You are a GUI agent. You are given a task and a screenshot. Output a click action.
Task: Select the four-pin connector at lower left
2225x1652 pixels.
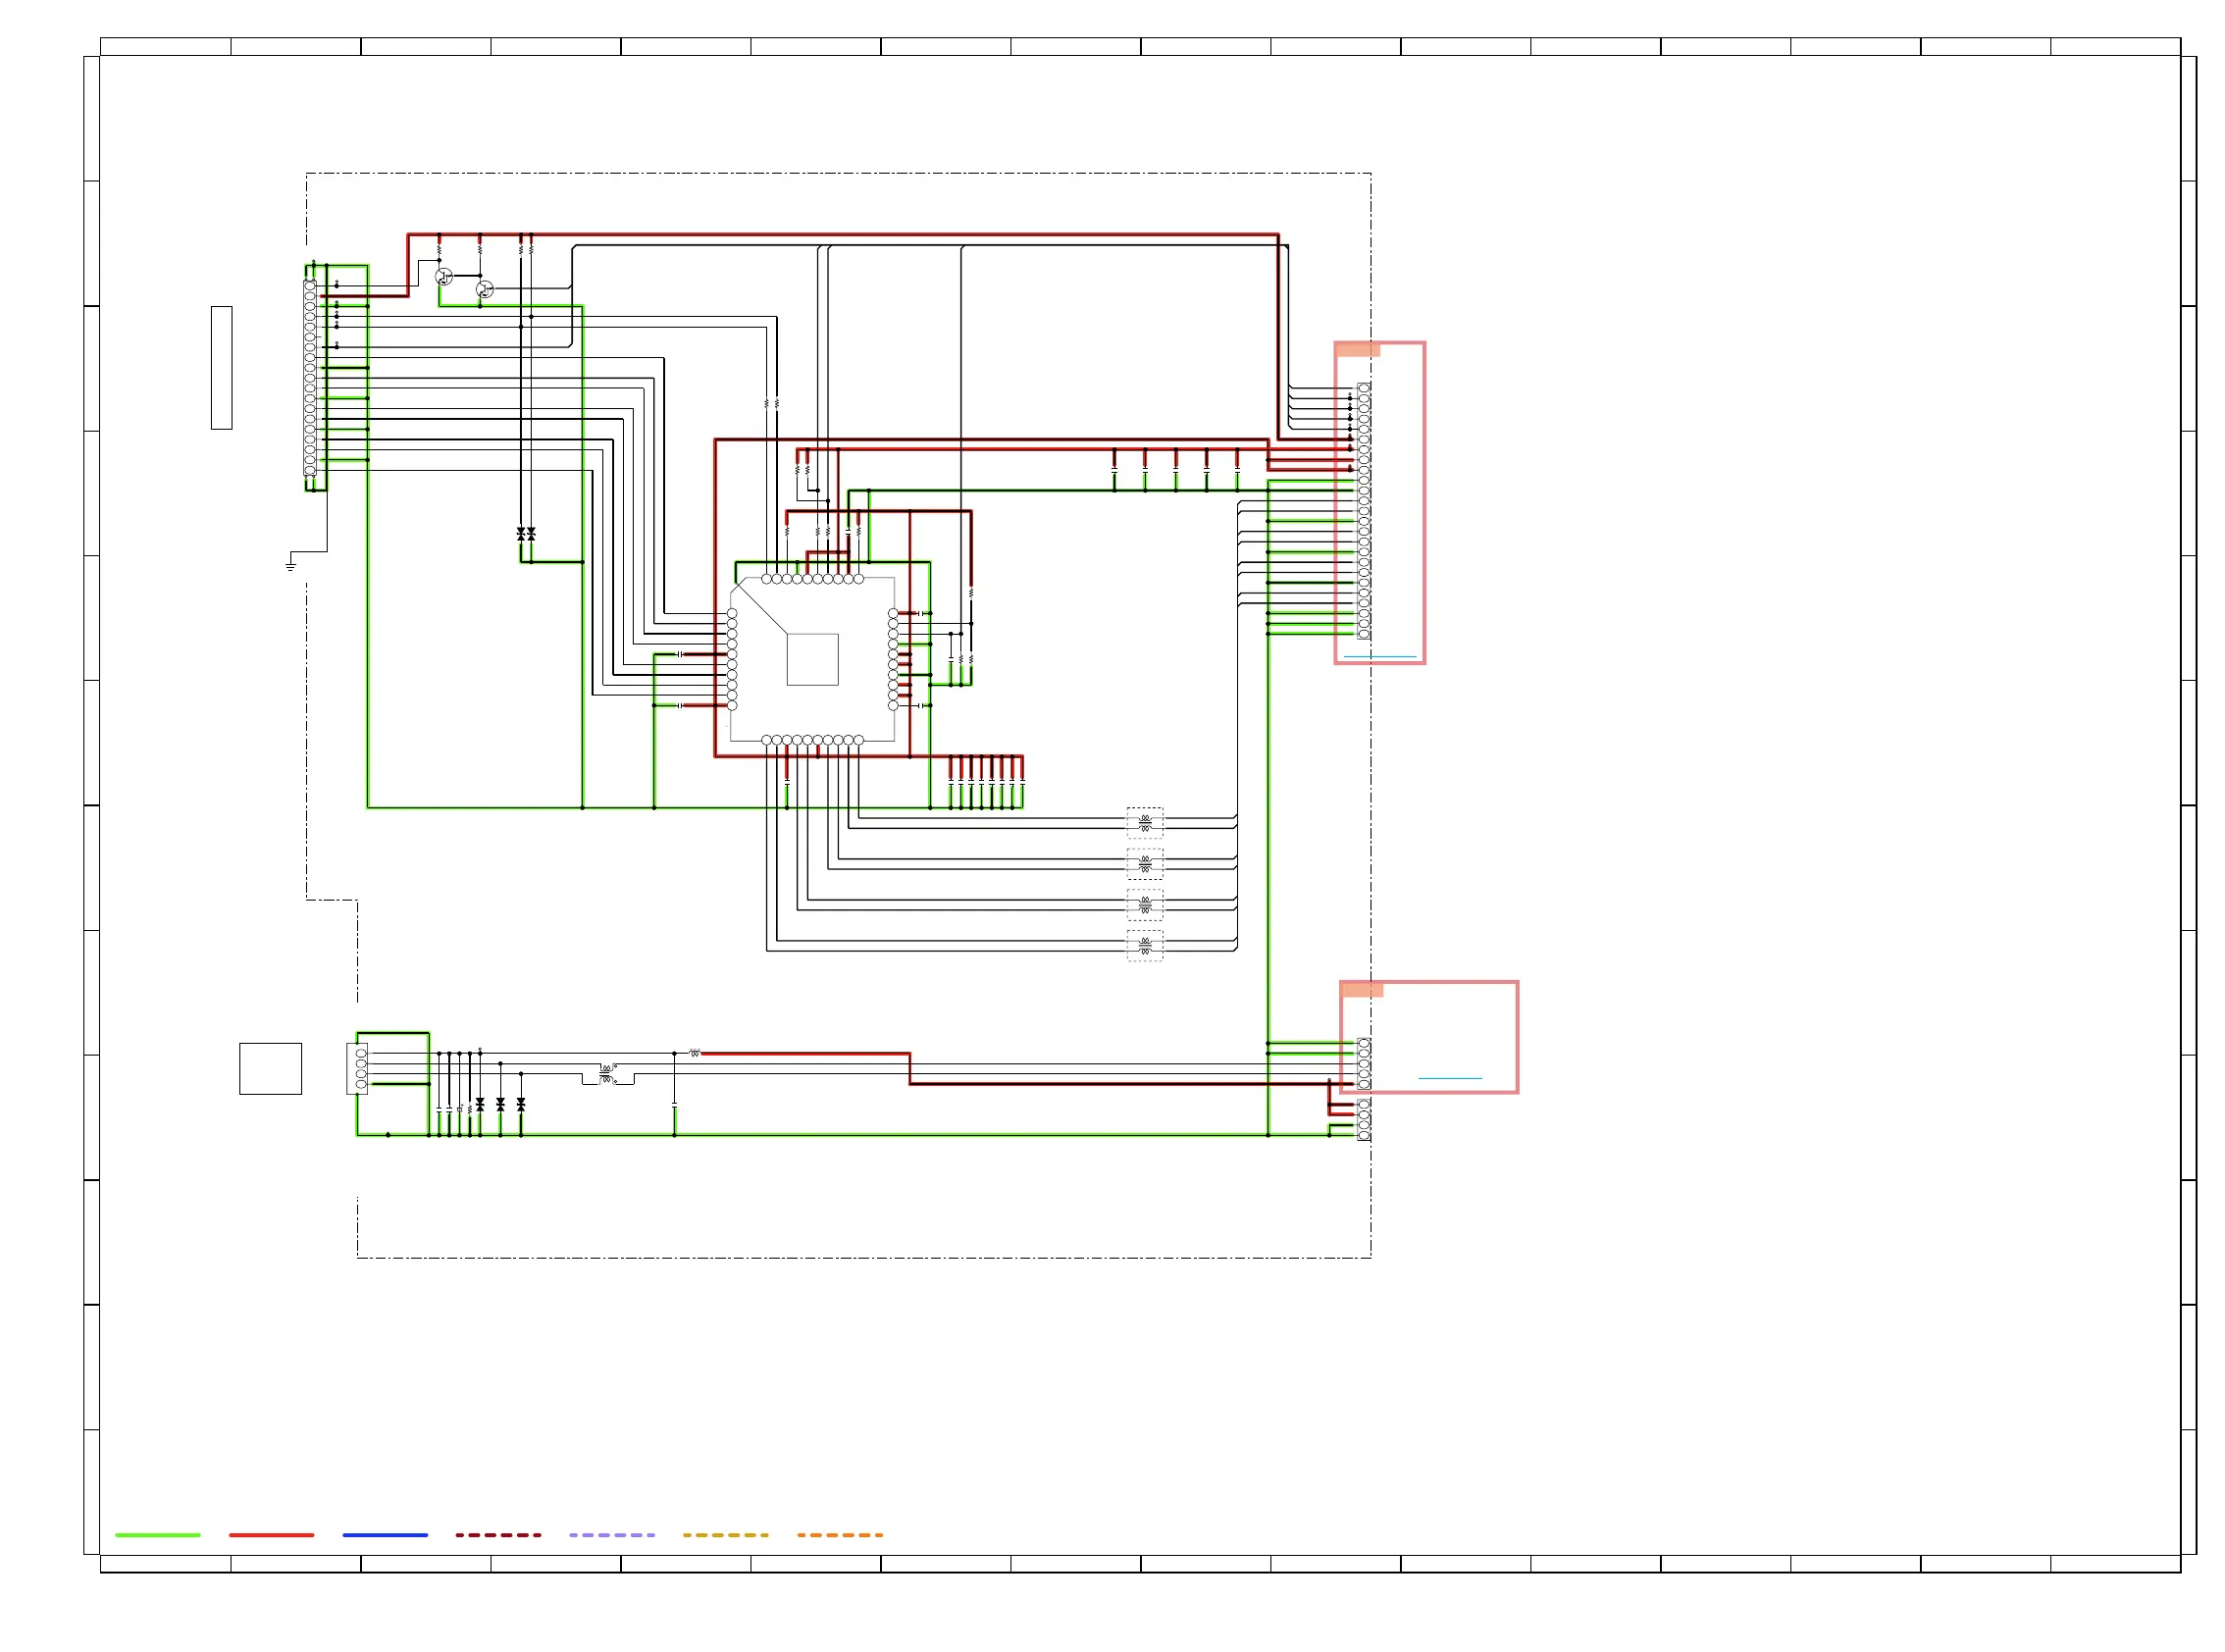[358, 1068]
